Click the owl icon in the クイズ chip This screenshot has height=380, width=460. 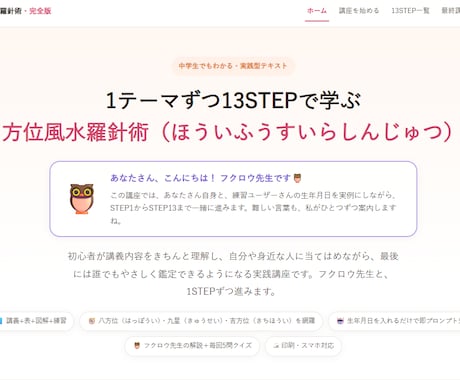coord(137,346)
